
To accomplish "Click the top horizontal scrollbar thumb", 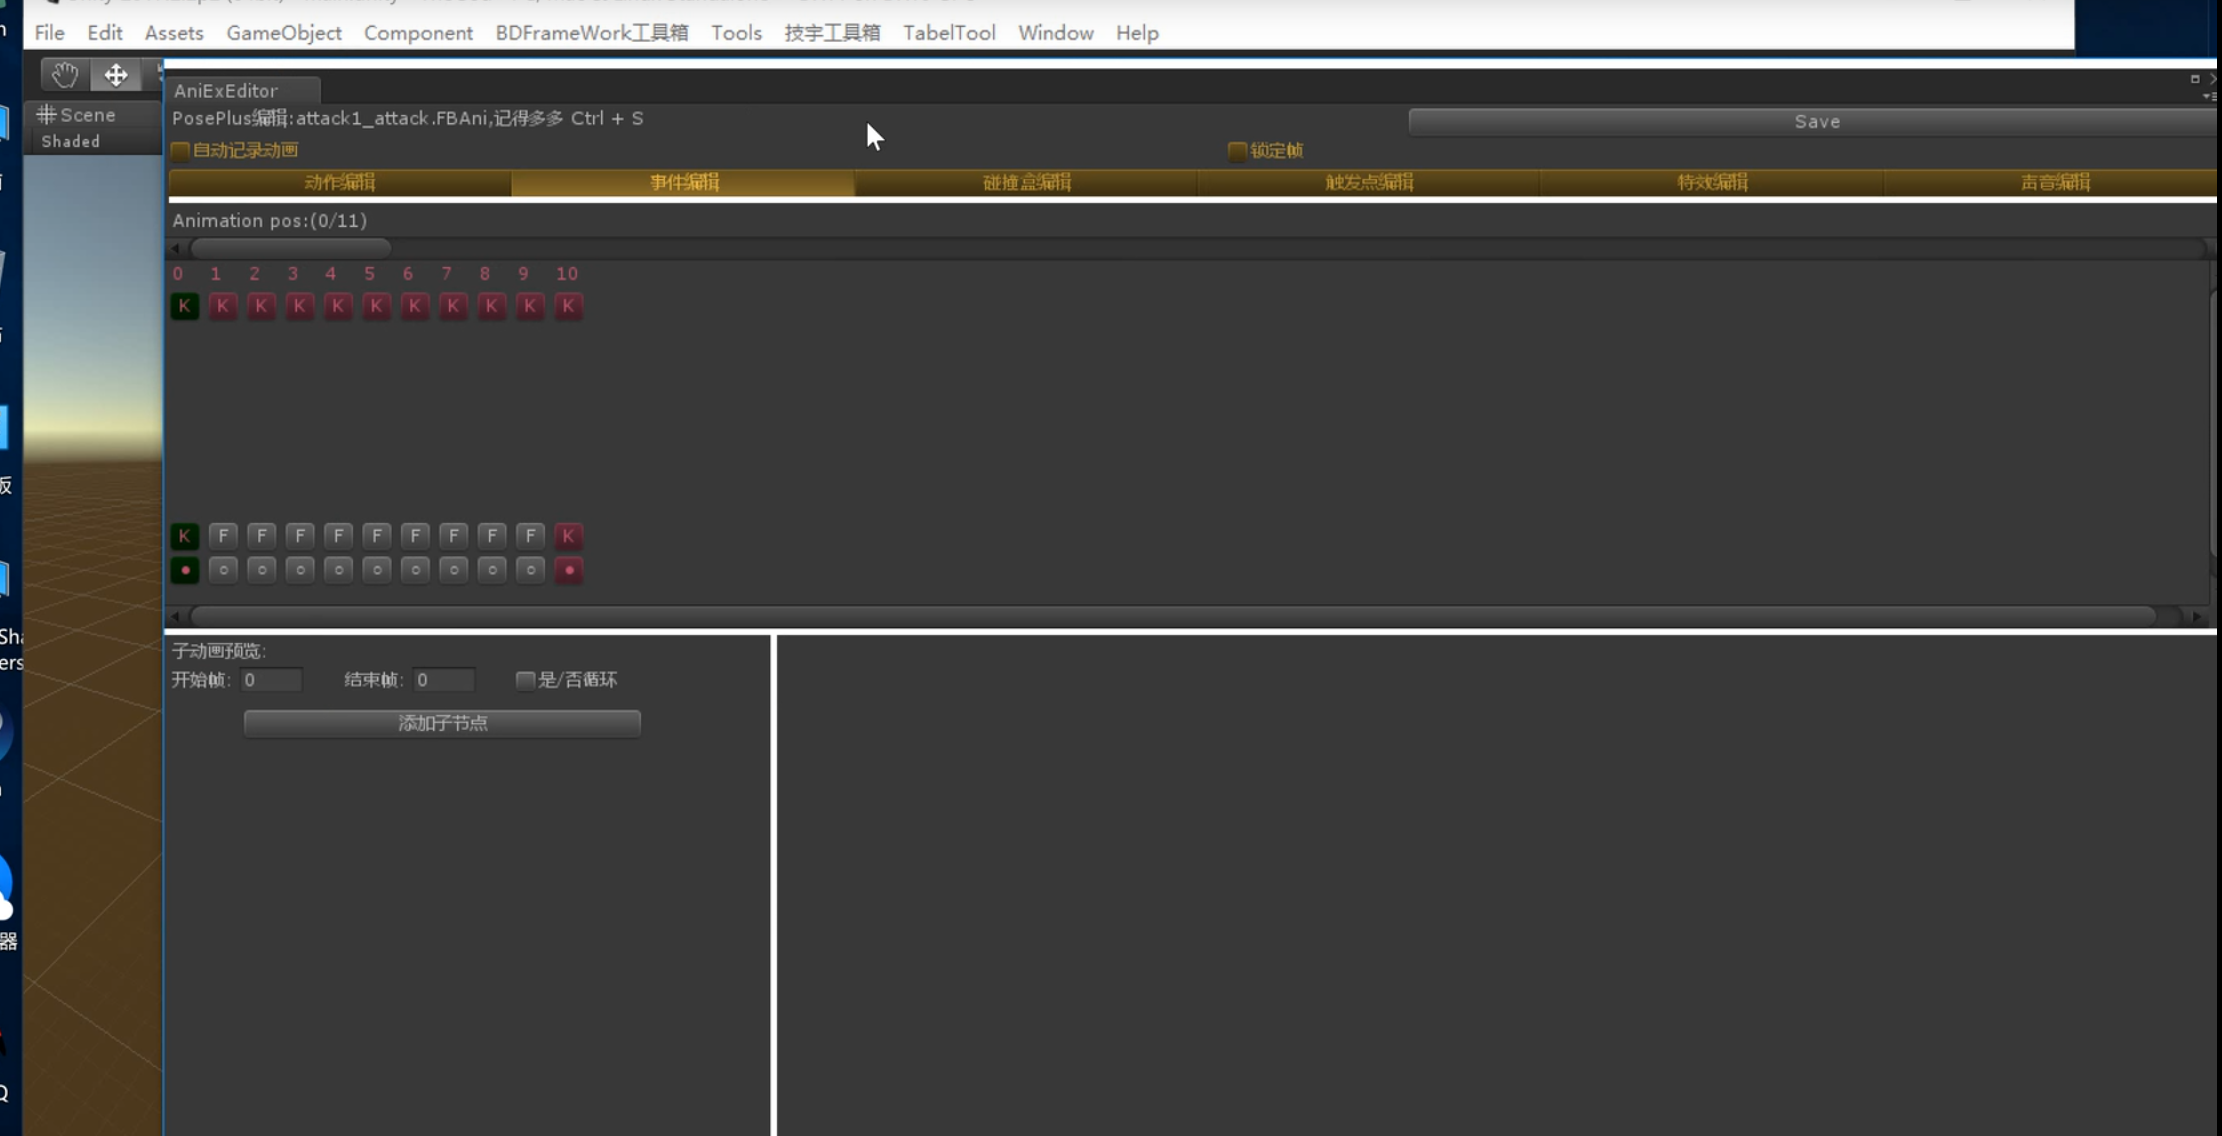I will 290,247.
